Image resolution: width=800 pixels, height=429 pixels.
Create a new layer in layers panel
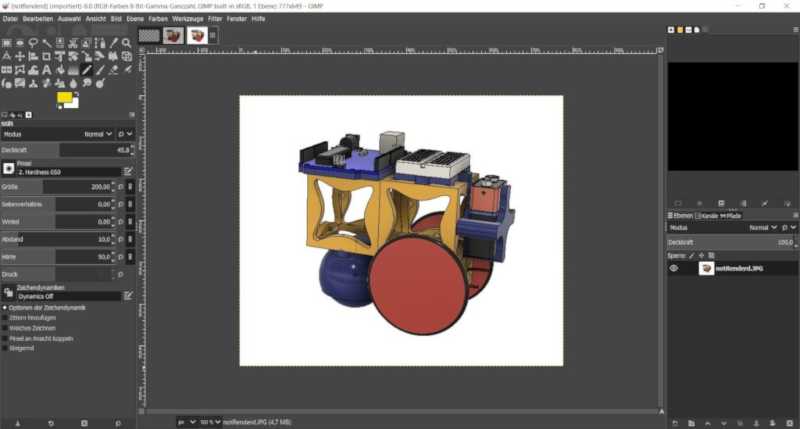point(675,423)
